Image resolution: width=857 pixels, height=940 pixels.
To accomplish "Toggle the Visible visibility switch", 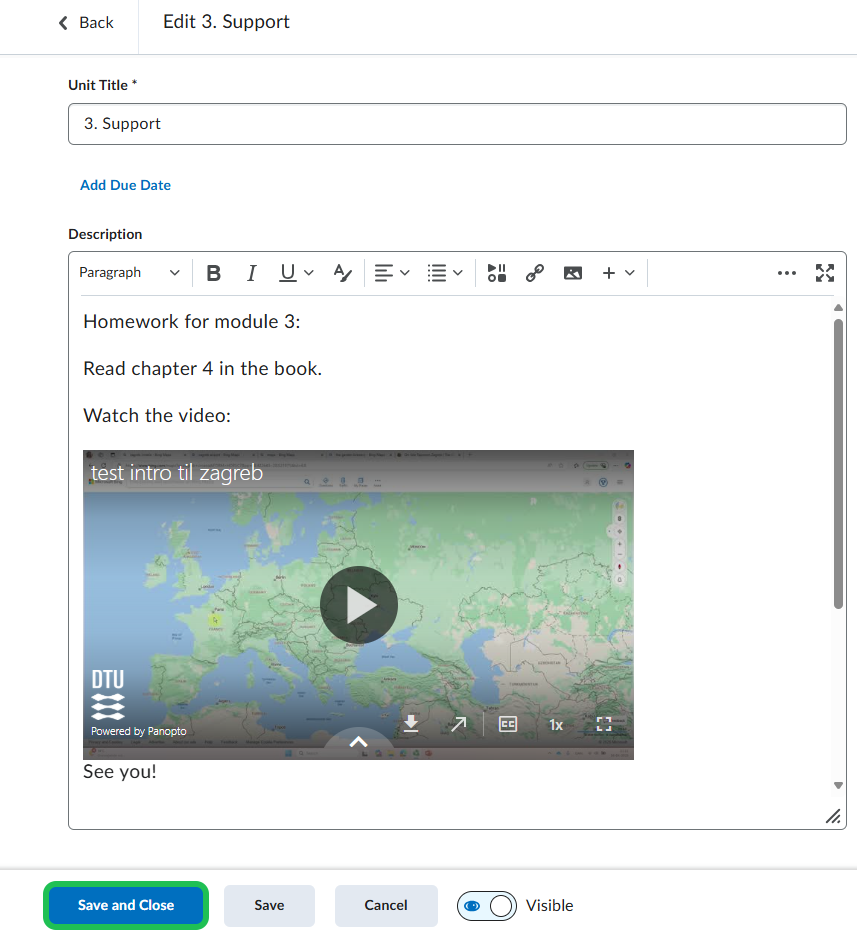I will tap(486, 906).
